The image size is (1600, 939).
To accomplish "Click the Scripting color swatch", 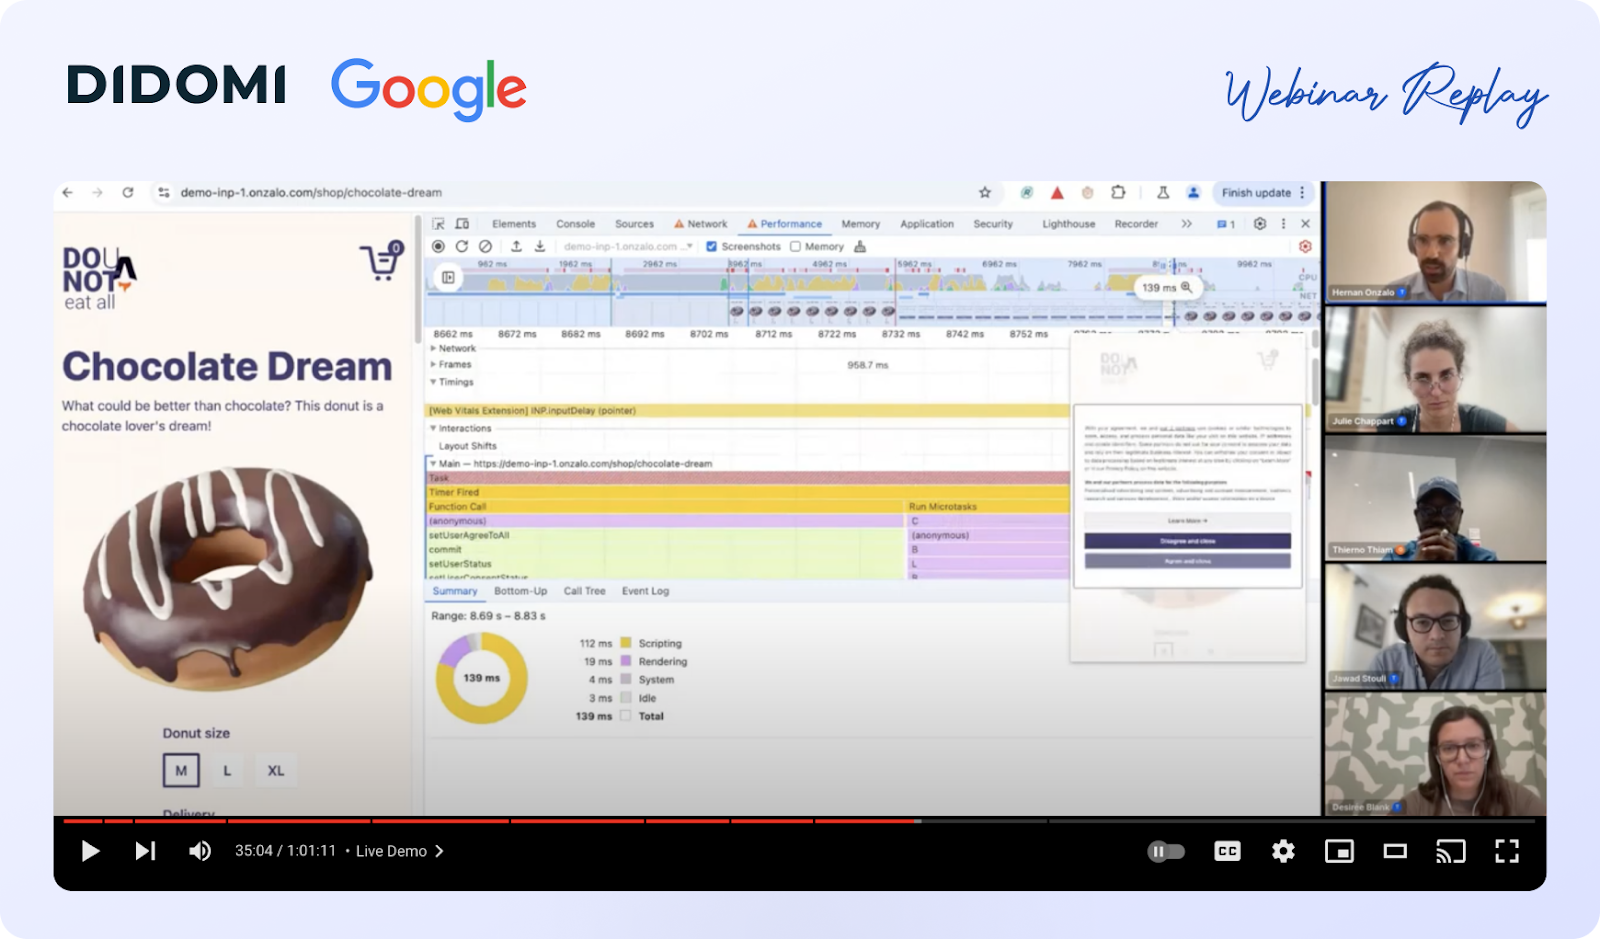I will (626, 643).
